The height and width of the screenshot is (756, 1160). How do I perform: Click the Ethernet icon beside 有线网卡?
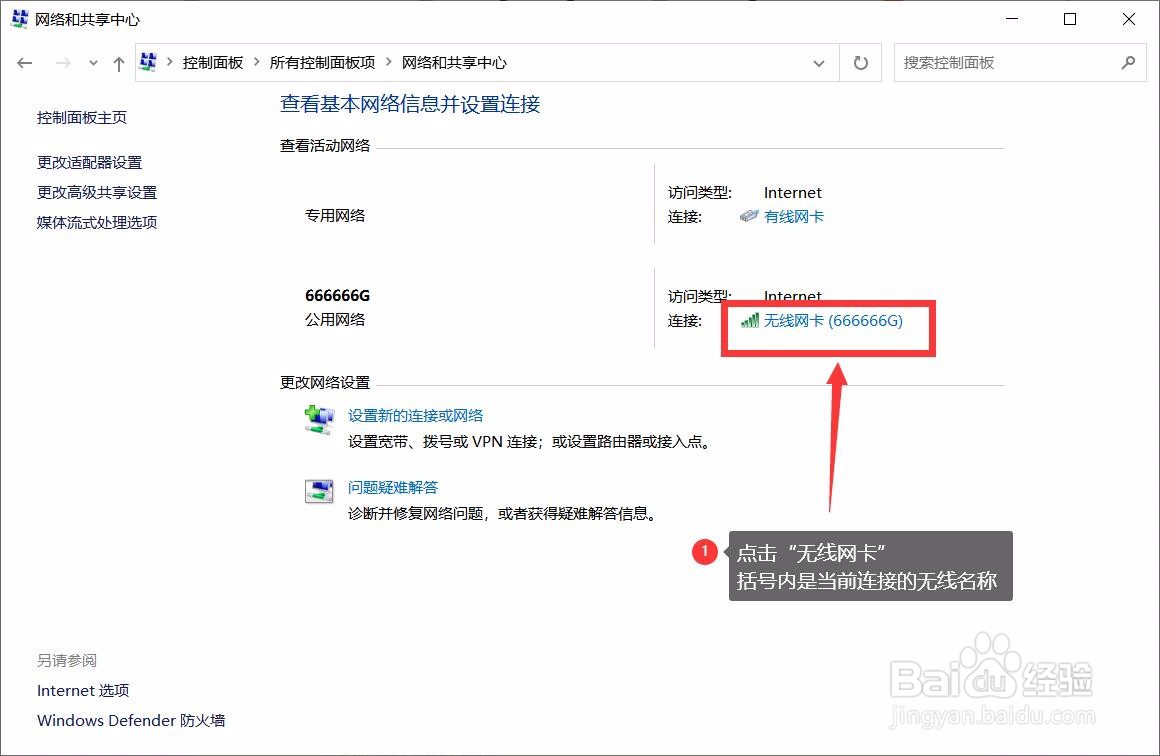[748, 216]
